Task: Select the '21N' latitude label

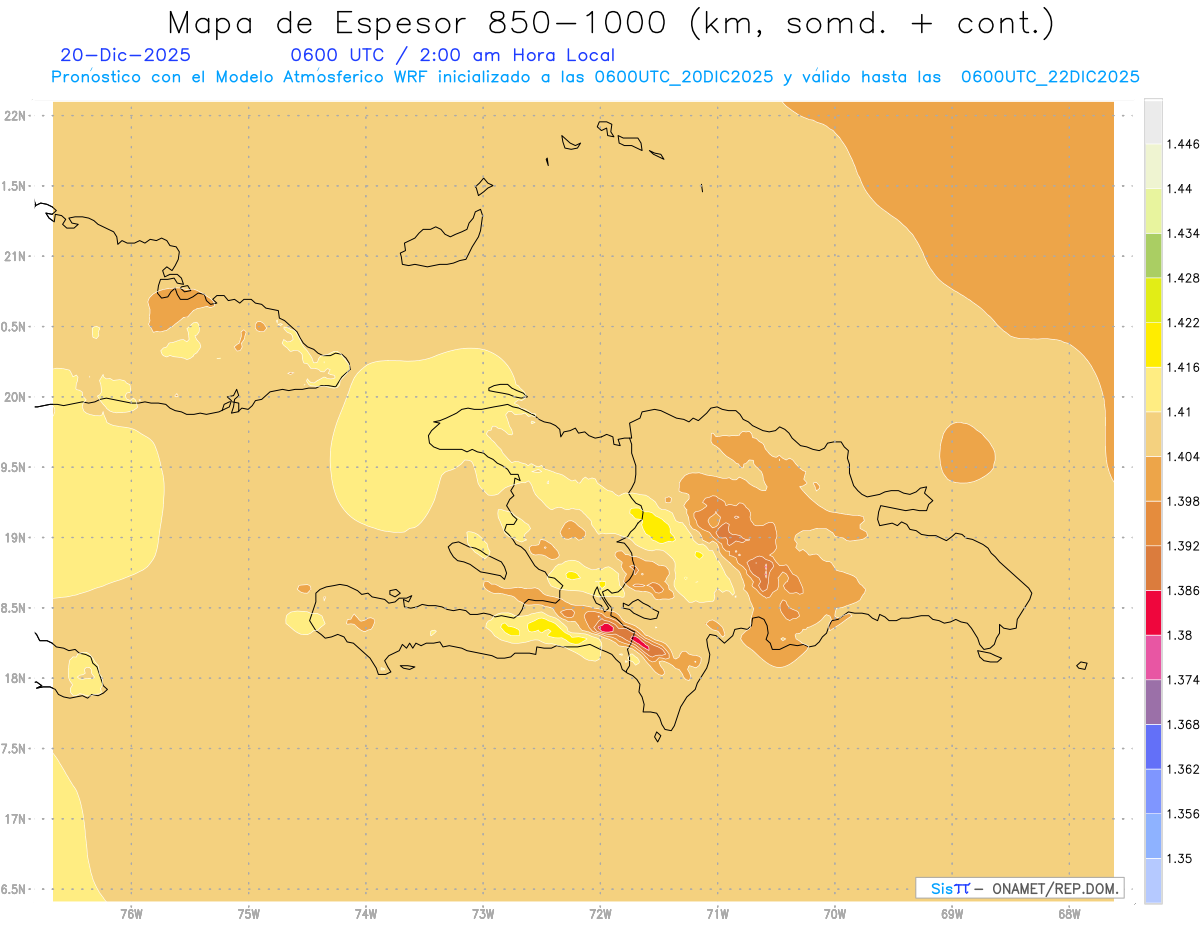Action: click(15, 256)
